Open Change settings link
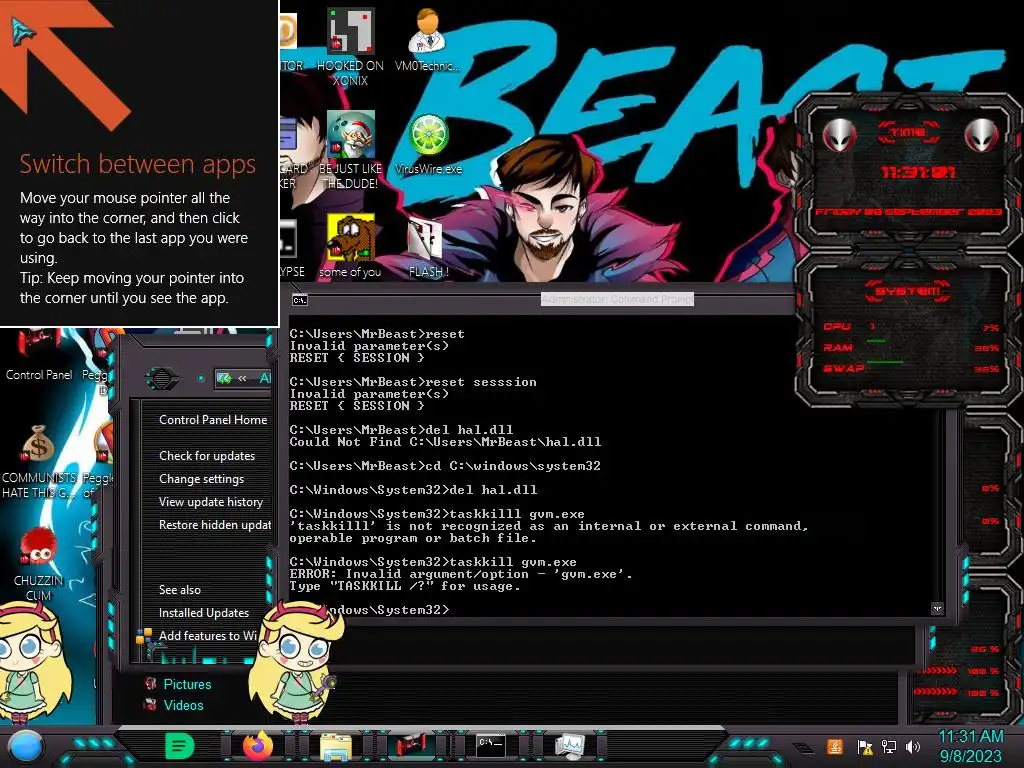 pyautogui.click(x=201, y=479)
